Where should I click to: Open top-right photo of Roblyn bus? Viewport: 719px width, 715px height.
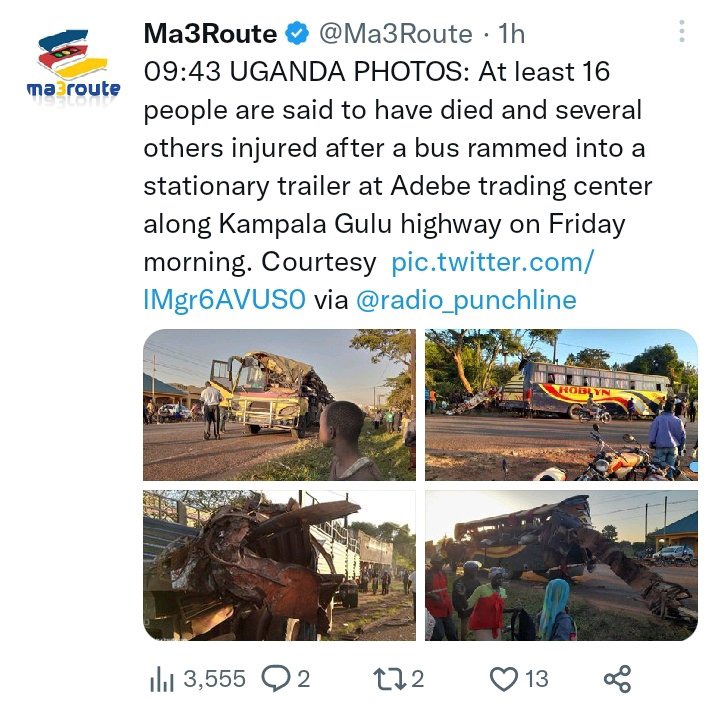pyautogui.click(x=561, y=405)
